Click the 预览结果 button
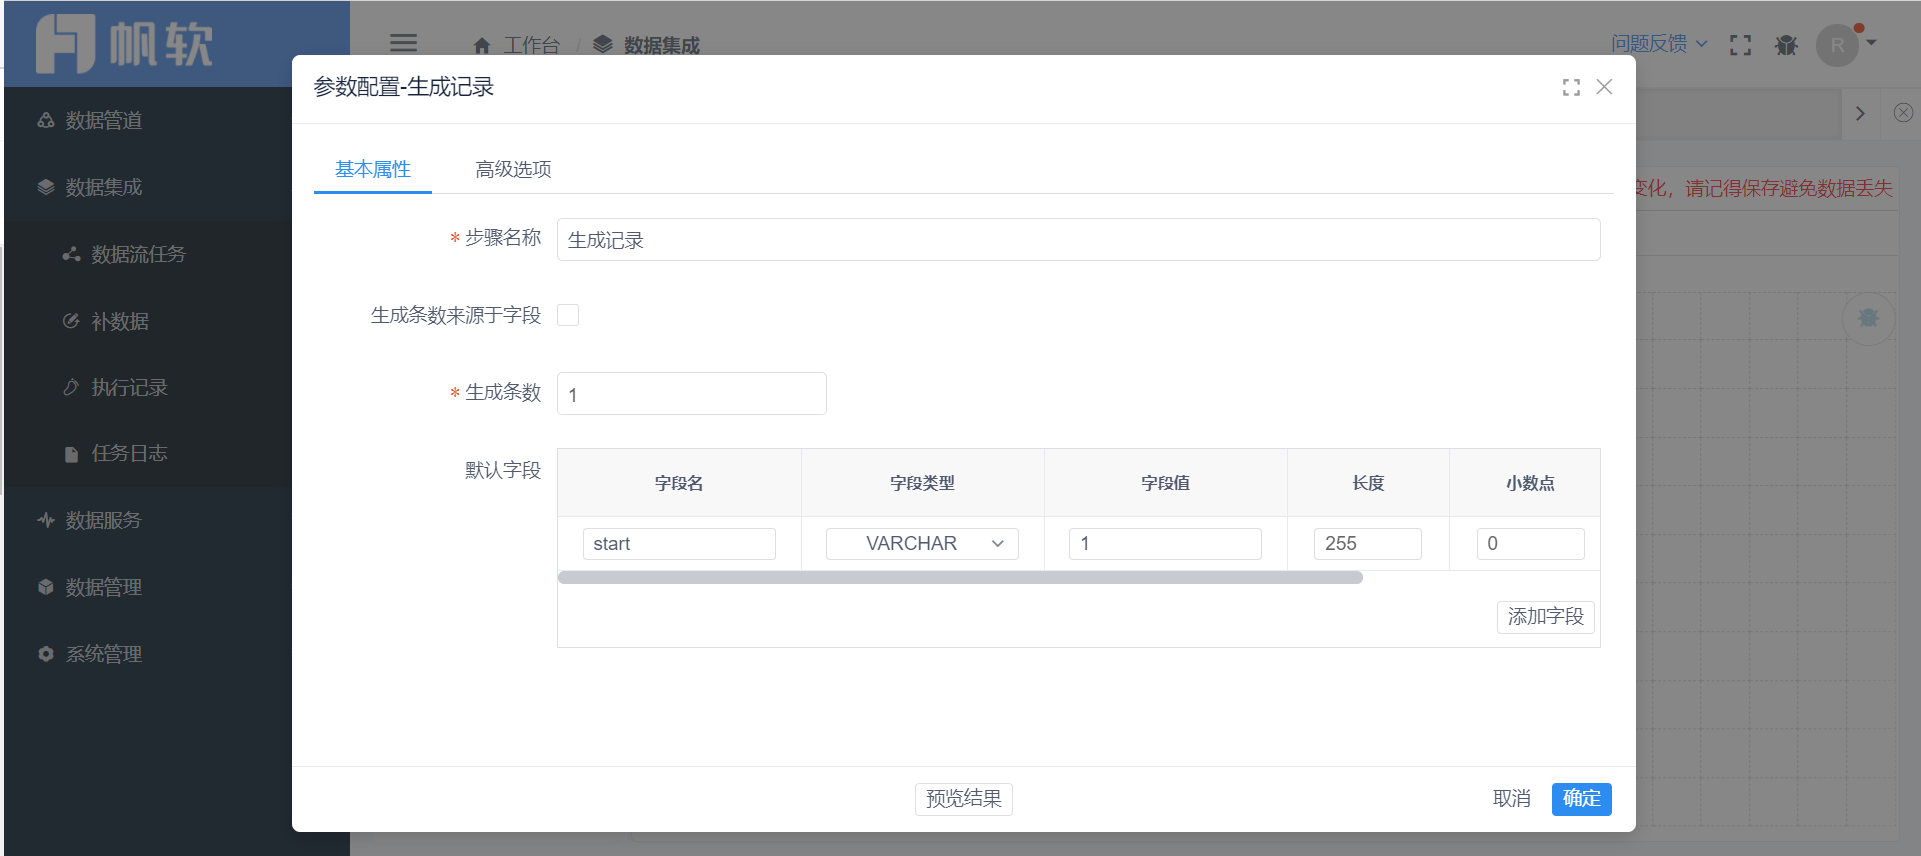1921x856 pixels. (963, 799)
